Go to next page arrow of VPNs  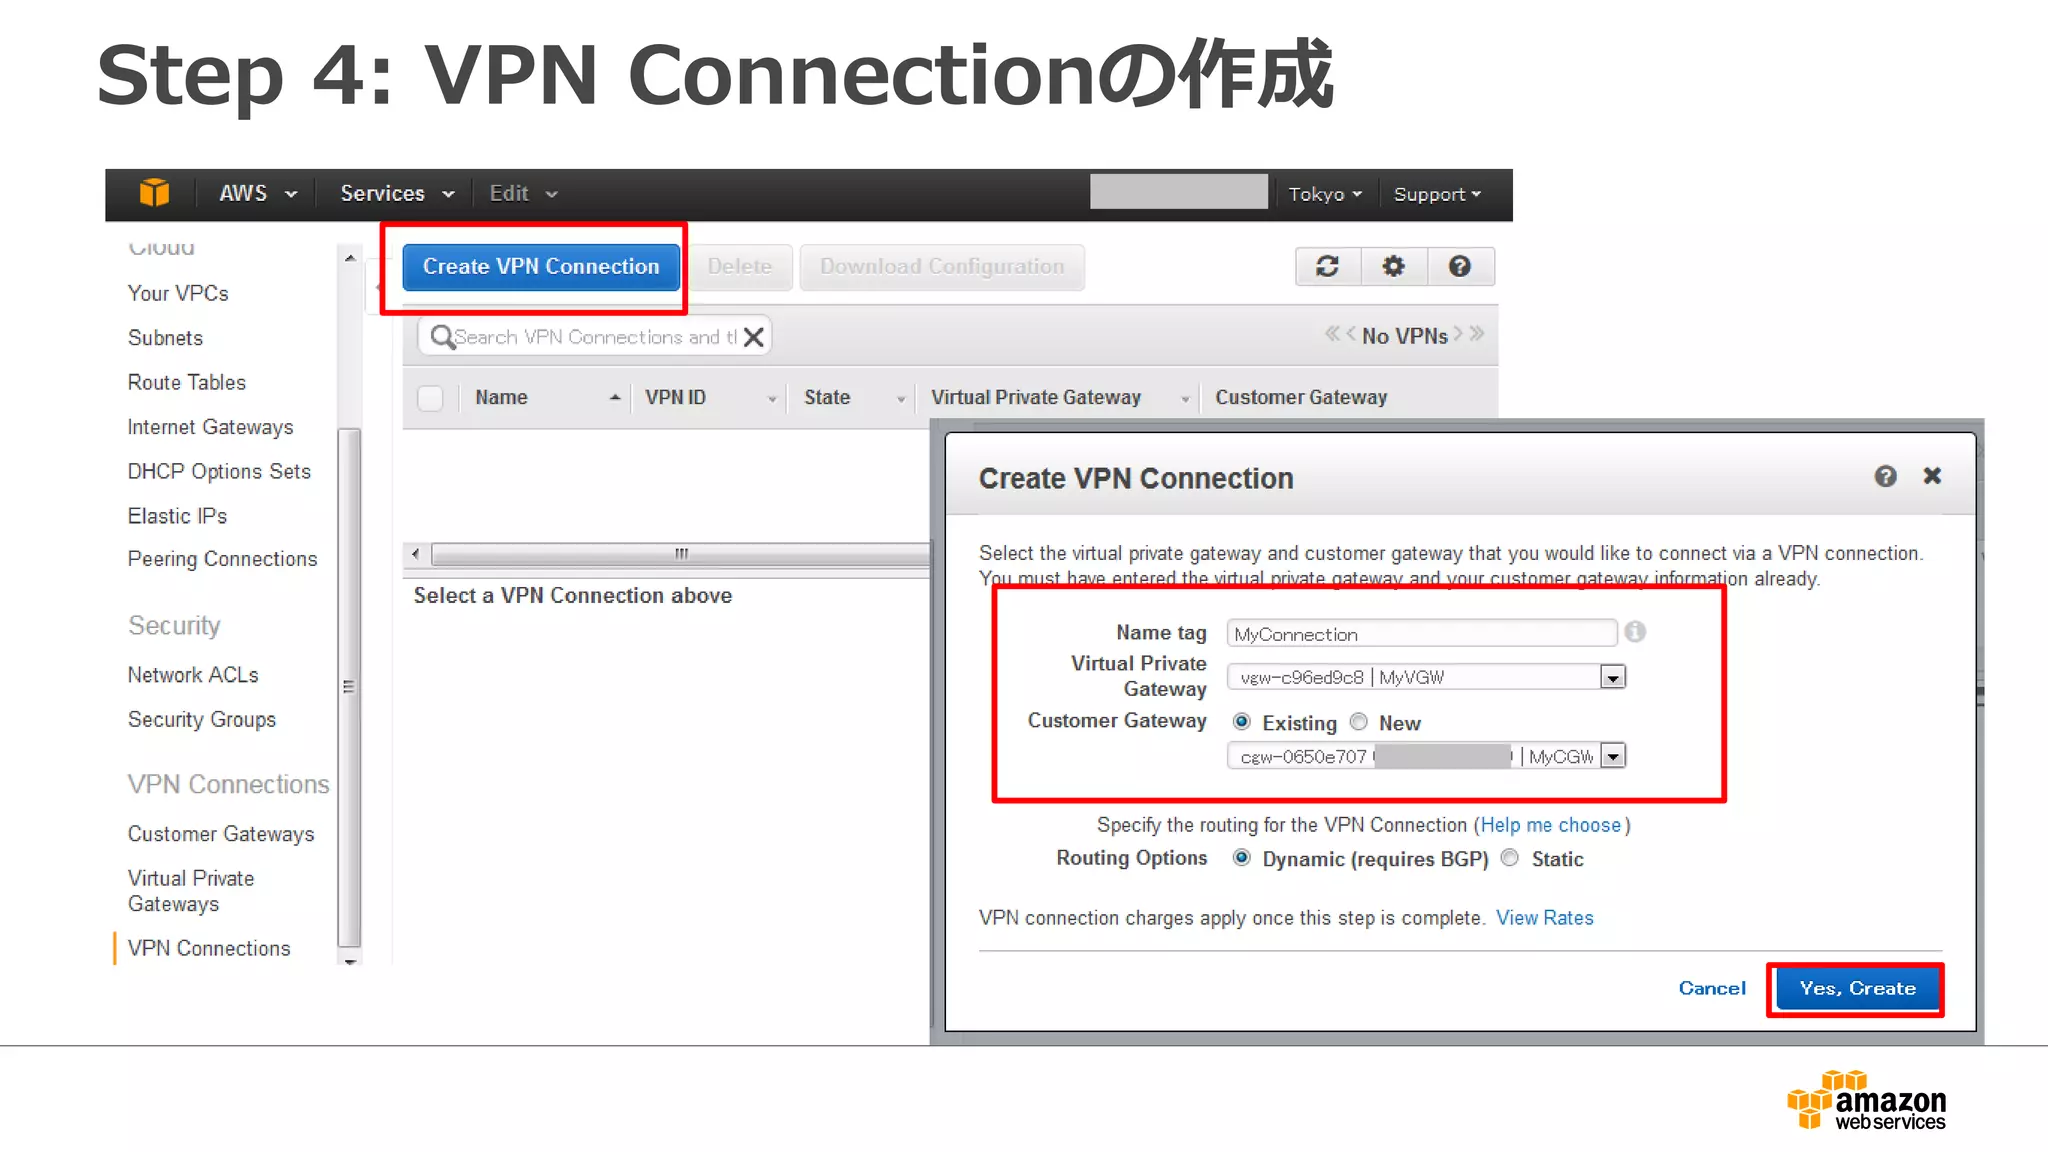click(1458, 334)
